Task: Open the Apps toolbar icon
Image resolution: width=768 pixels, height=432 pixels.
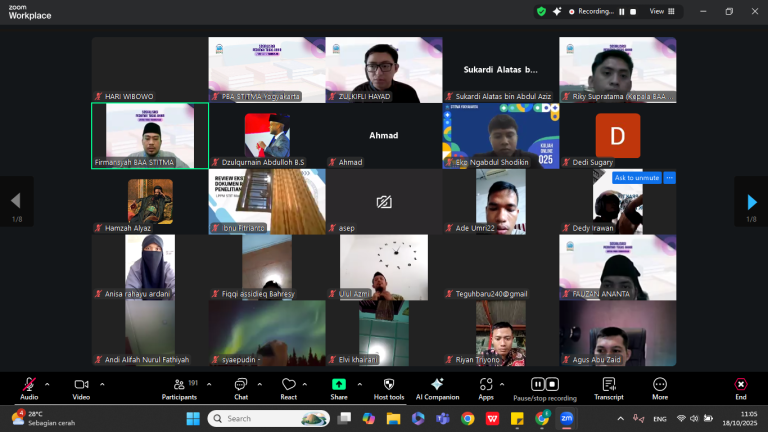Action: (486, 385)
